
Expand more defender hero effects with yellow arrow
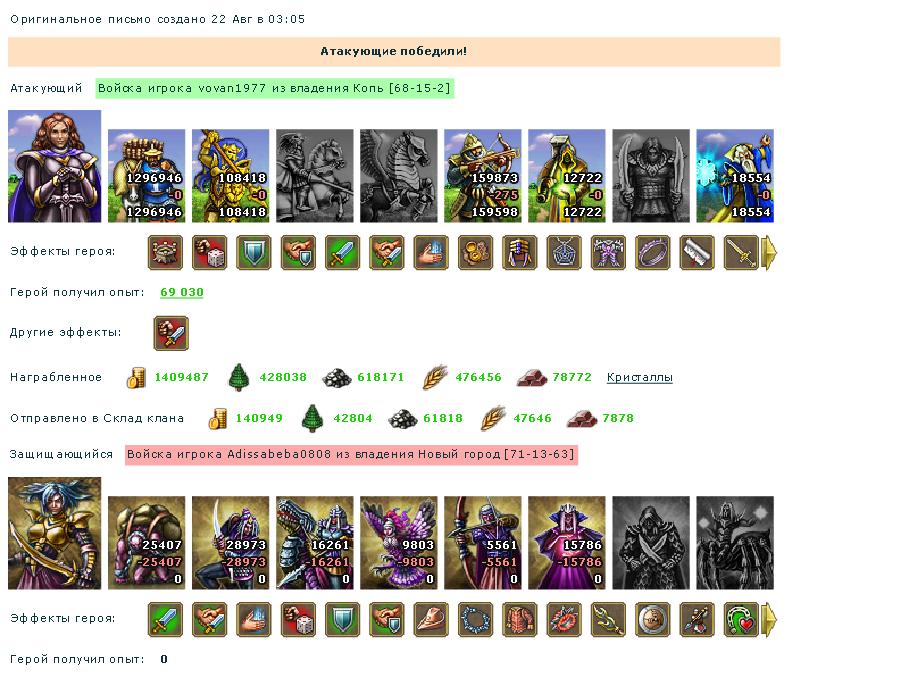[769, 619]
